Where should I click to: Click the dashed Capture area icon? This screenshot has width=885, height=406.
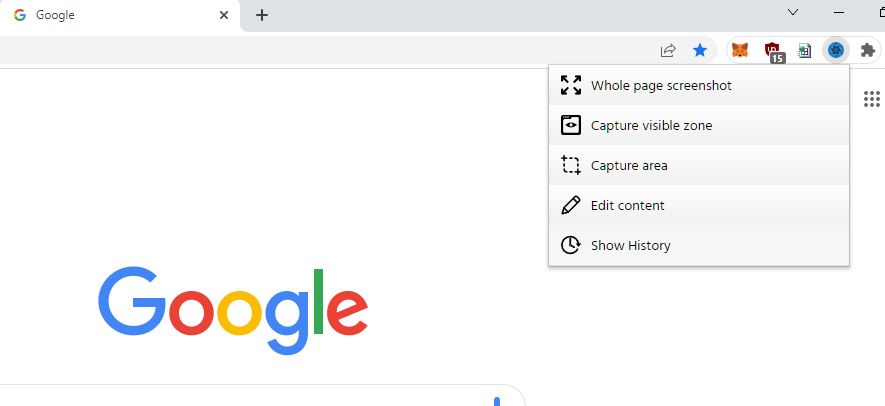click(571, 165)
